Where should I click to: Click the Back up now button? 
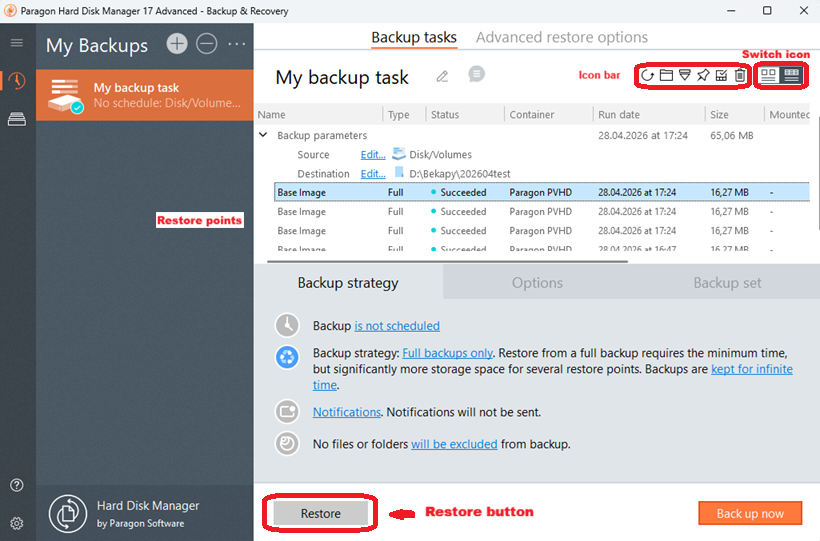point(750,513)
